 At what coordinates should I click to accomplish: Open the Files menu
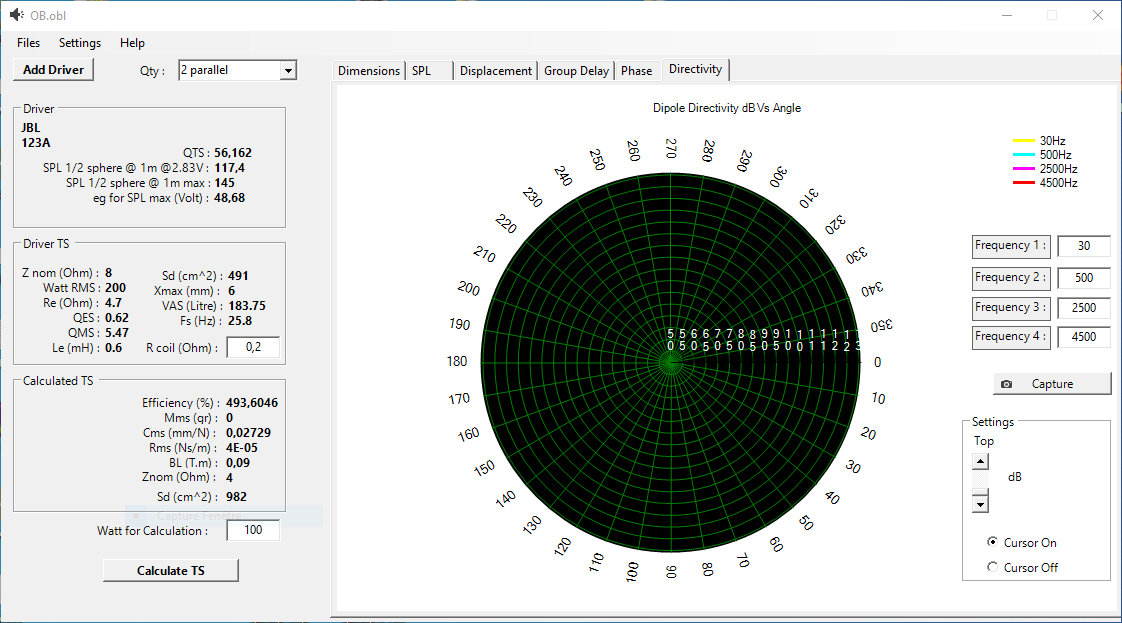pos(29,43)
